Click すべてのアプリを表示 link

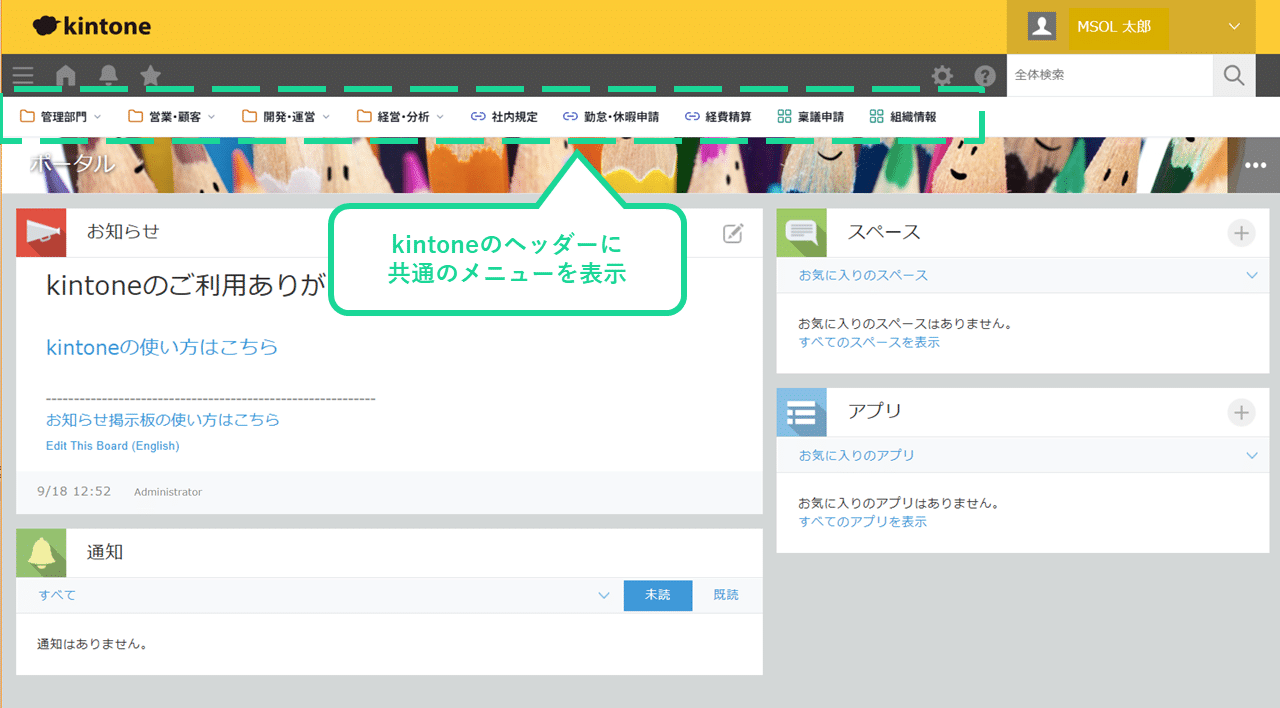coord(862,521)
